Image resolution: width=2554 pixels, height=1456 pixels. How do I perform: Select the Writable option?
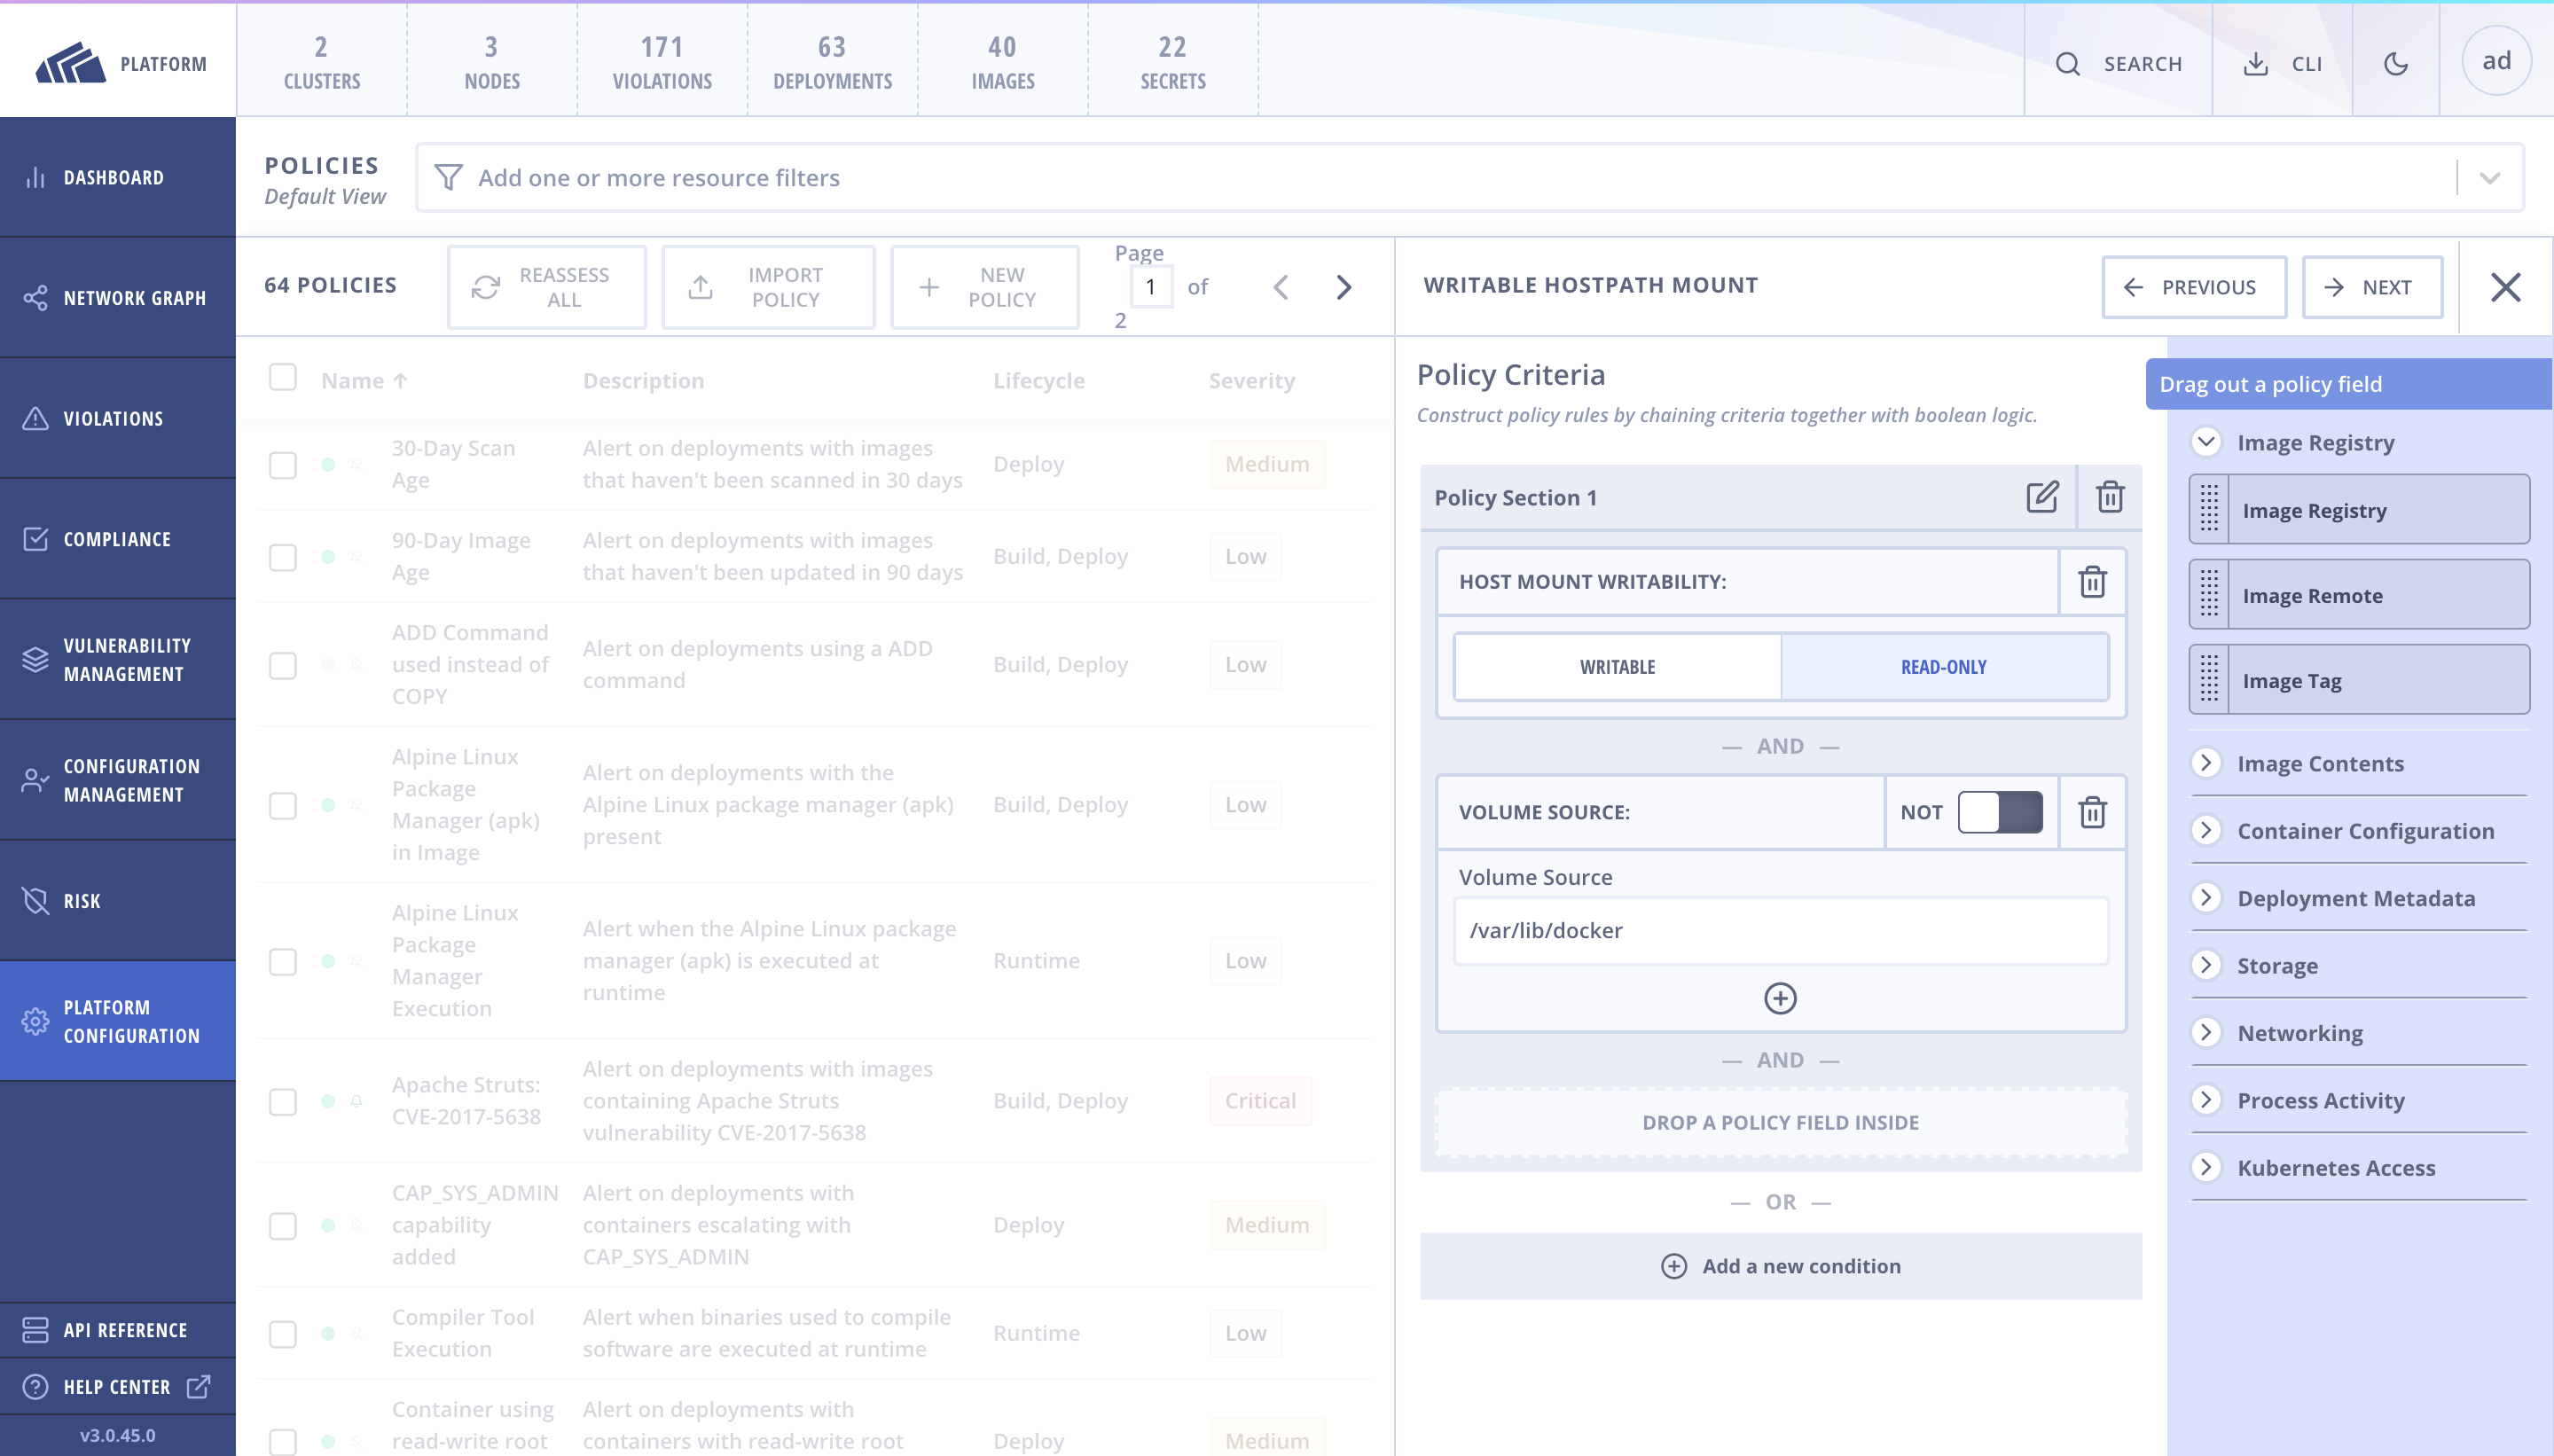point(1617,667)
